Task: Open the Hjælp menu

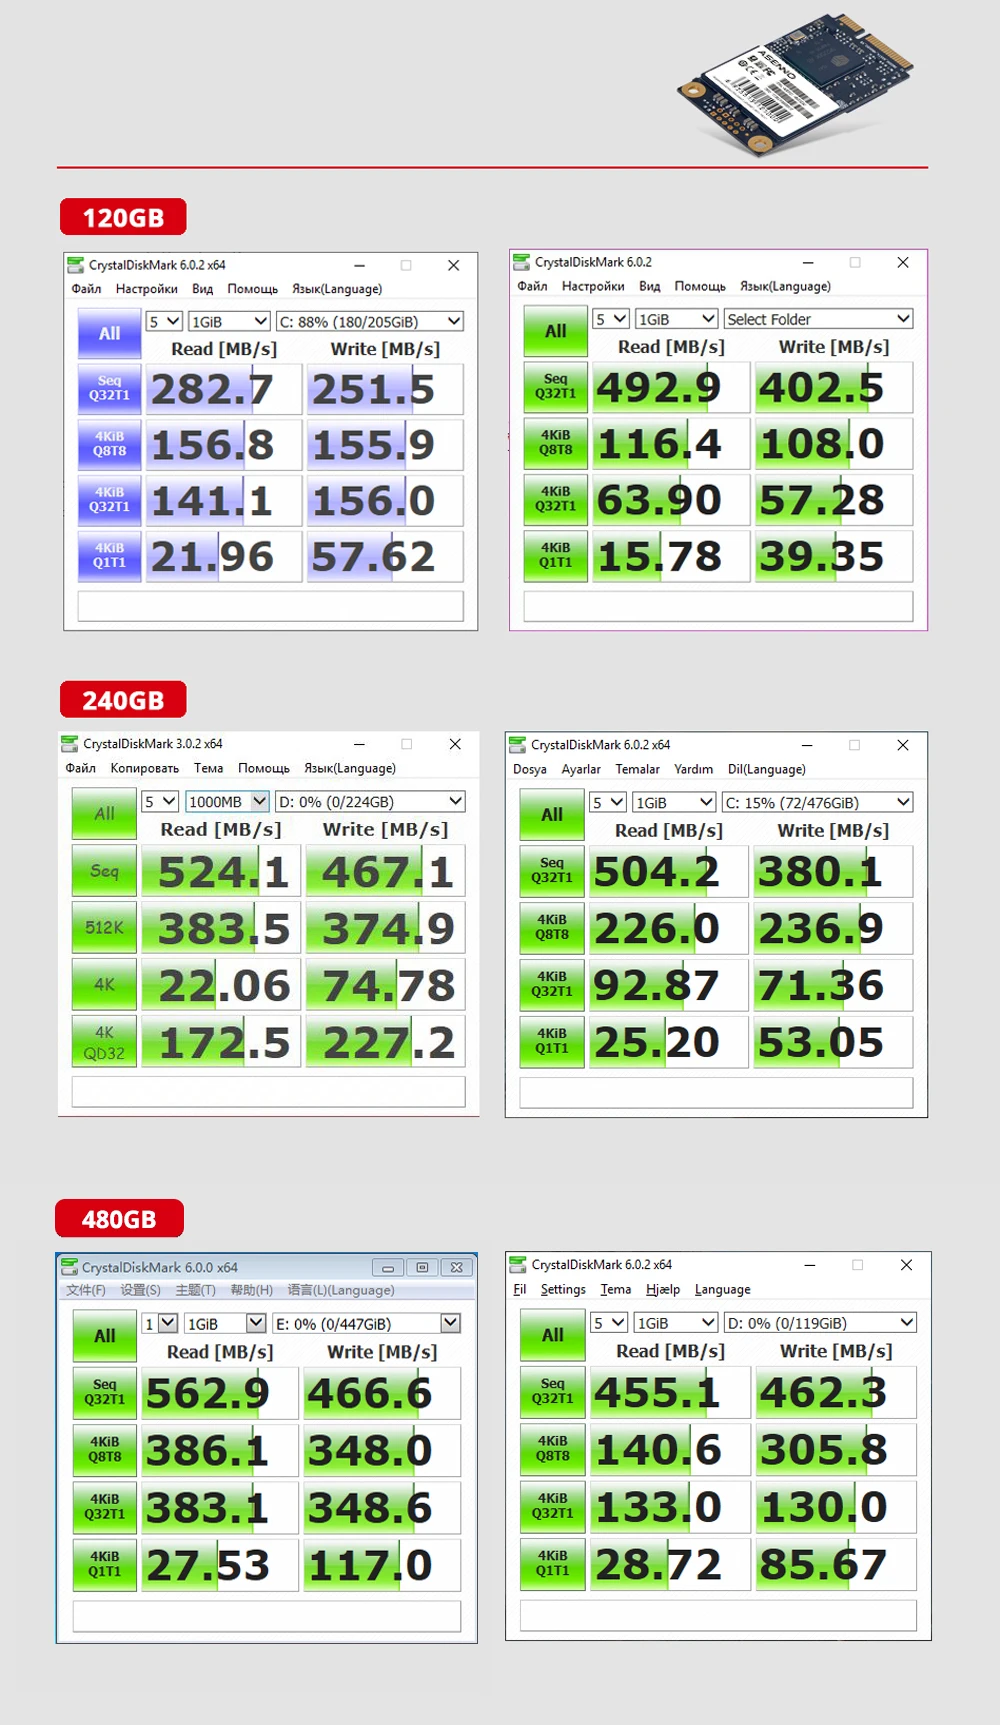Action: [662, 1289]
